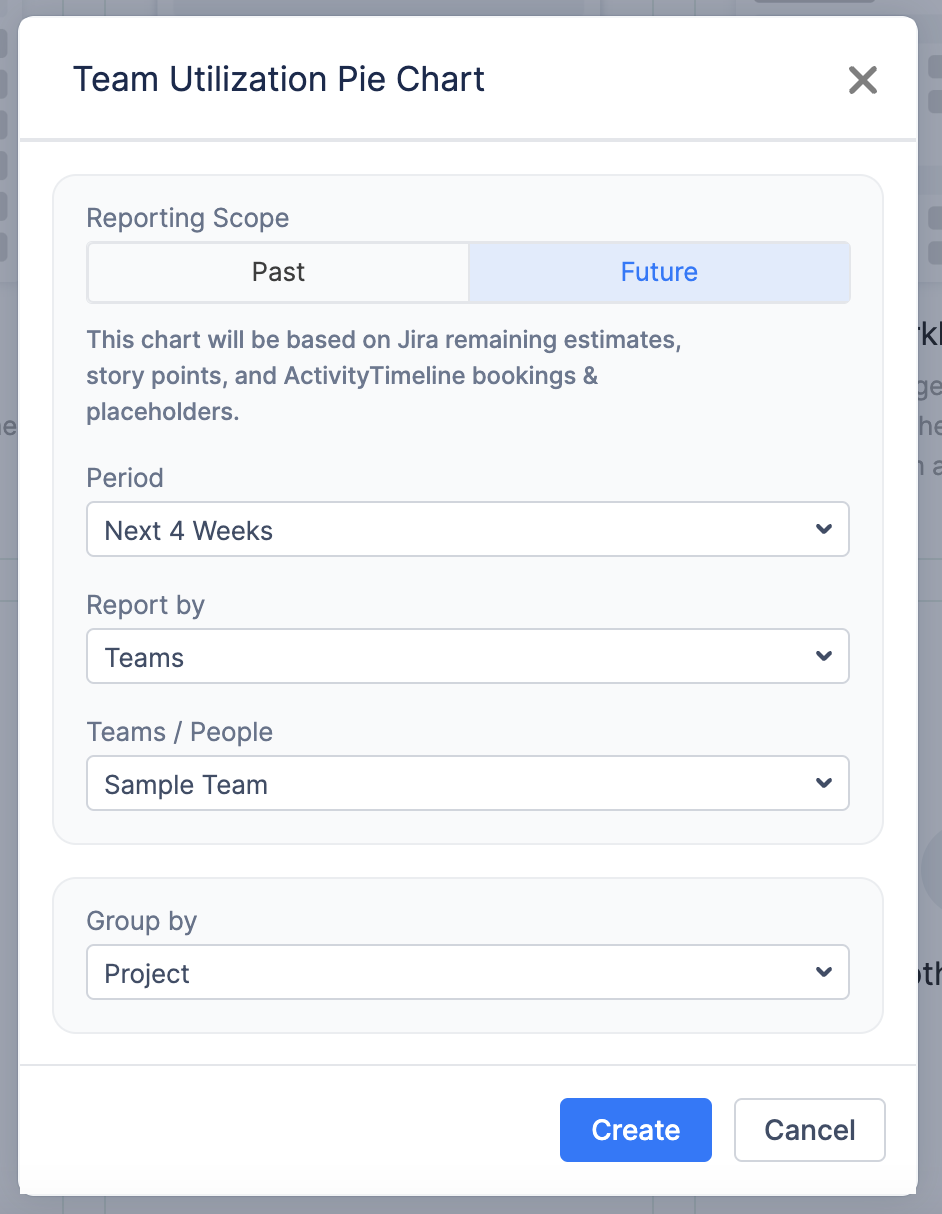This screenshot has width=942, height=1214.
Task: Click the Teams / People field label
Action: (x=180, y=732)
